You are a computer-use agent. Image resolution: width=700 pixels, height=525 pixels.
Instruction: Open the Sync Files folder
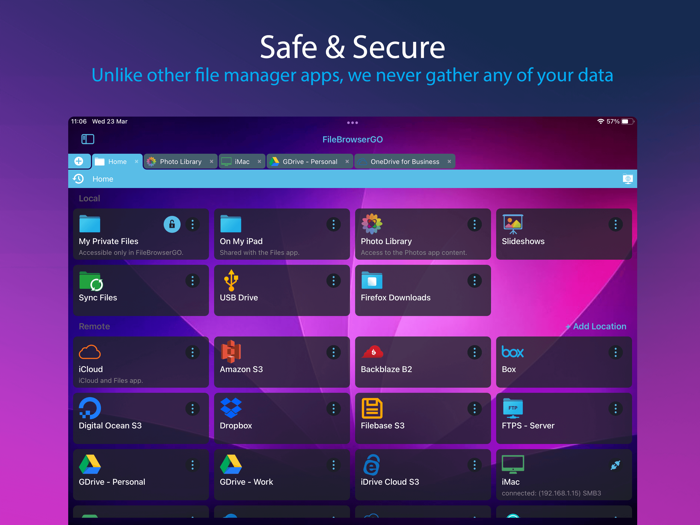point(141,290)
